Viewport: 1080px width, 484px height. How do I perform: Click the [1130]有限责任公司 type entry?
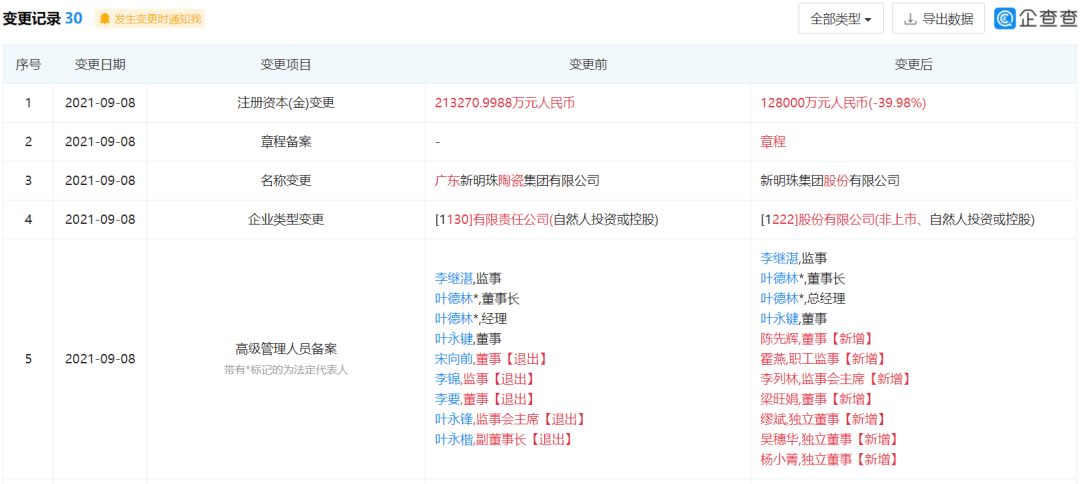click(x=547, y=220)
